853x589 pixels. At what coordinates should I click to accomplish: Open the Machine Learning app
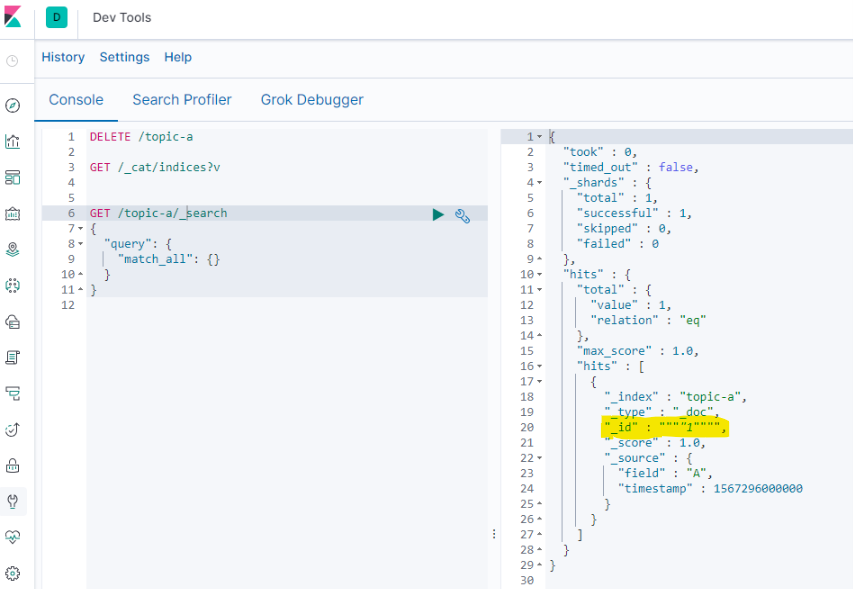(x=14, y=285)
